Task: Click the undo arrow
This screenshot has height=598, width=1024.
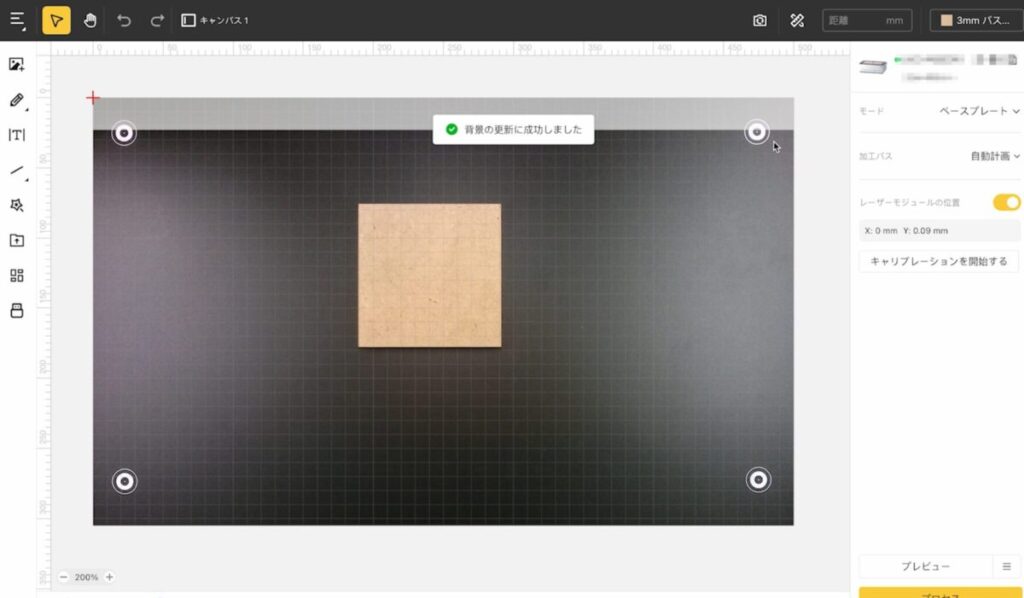Action: (124, 20)
